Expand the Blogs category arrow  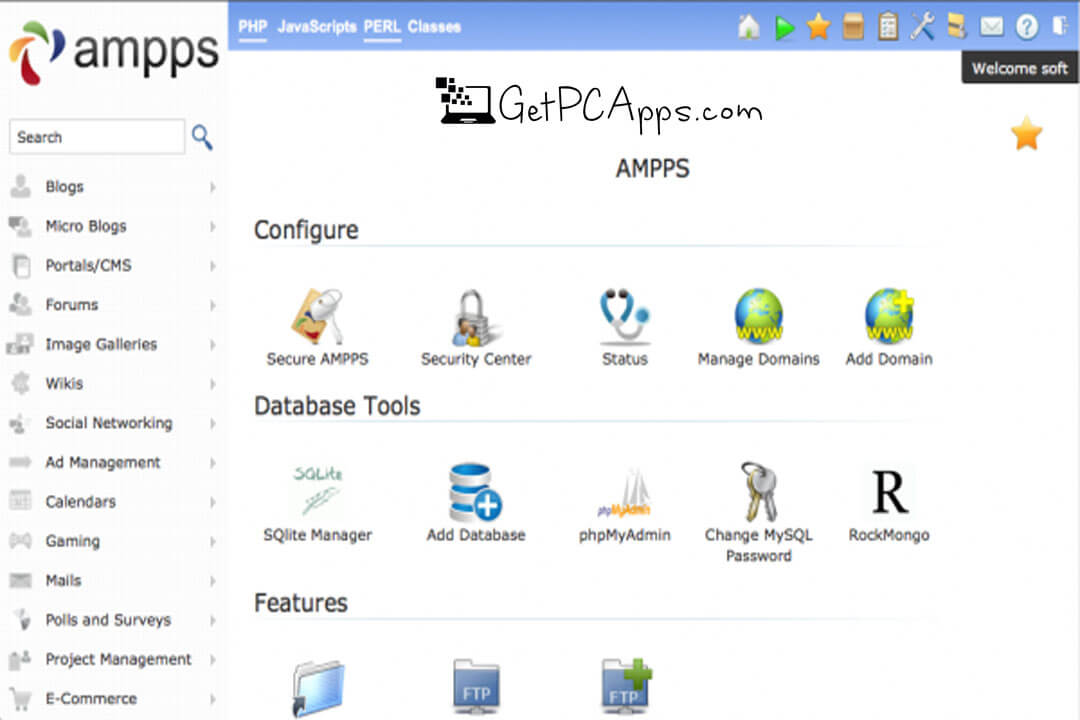pos(212,187)
